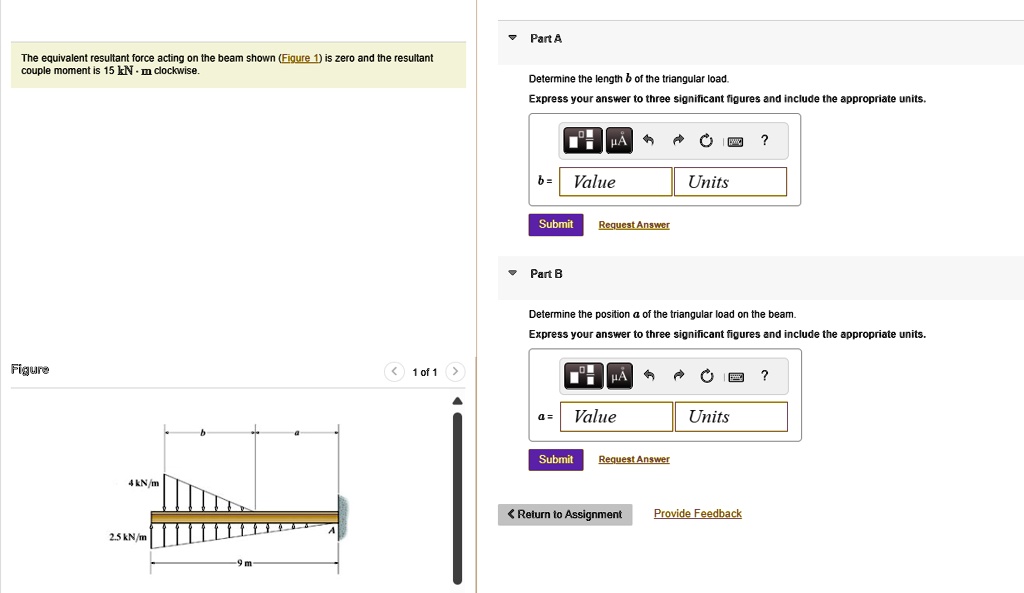Select the μÅ units menu in Part A
The image size is (1024, 593).
[618, 140]
